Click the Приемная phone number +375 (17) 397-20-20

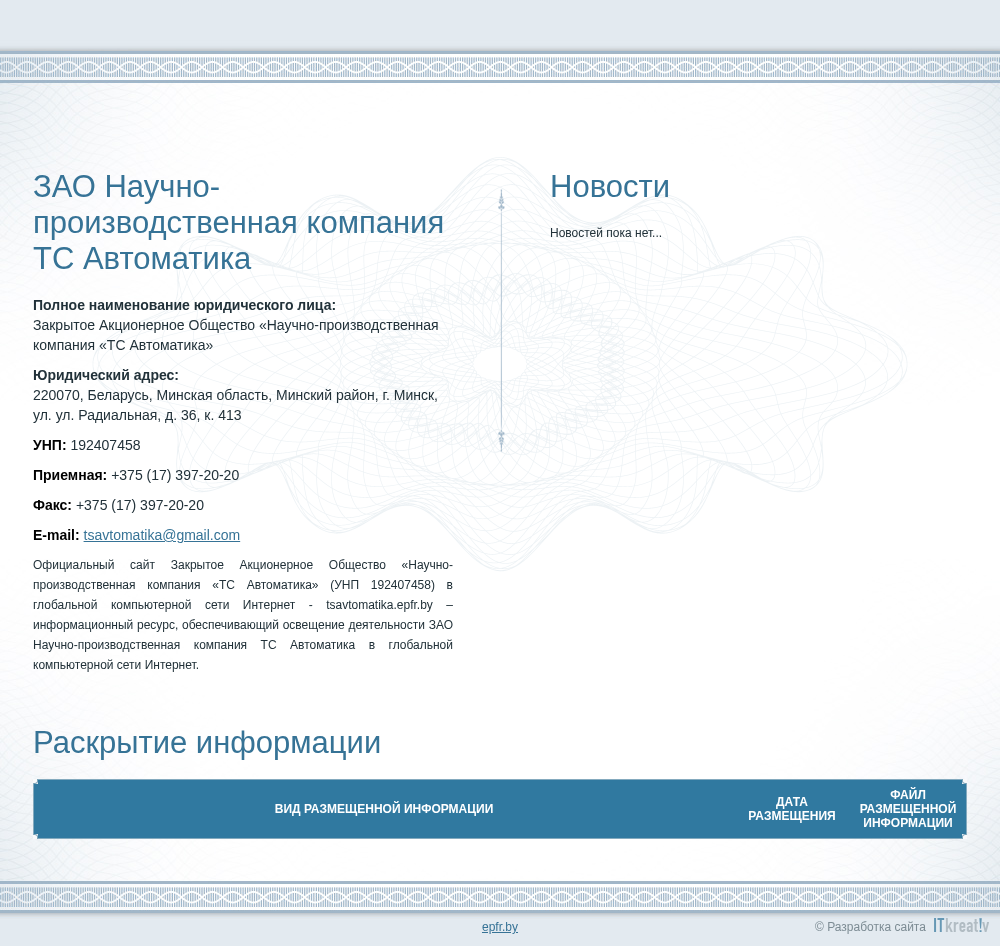point(175,475)
